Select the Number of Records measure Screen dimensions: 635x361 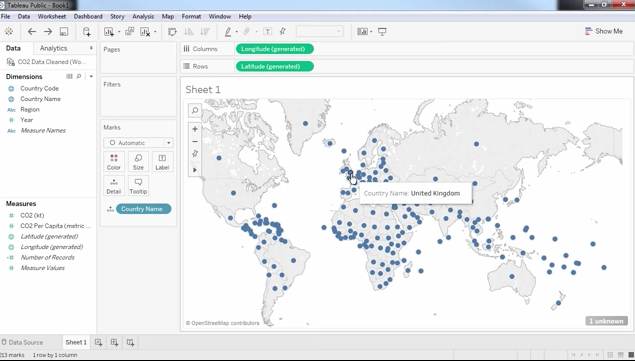(x=47, y=257)
